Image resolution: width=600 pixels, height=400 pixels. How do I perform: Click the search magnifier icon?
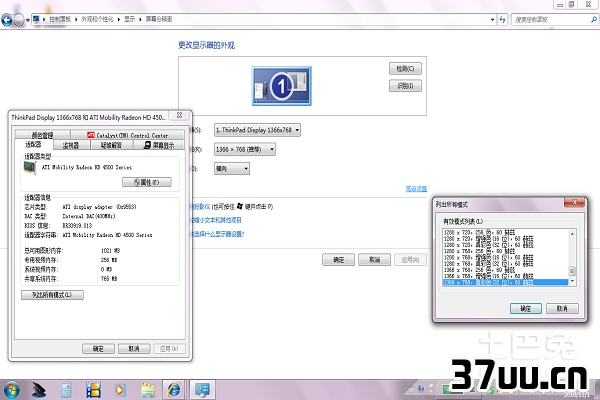[x=594, y=19]
